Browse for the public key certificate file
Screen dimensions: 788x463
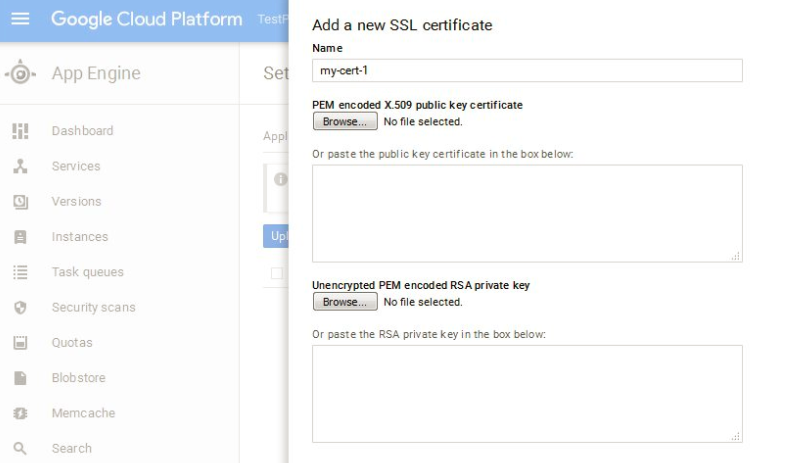[x=345, y=122]
